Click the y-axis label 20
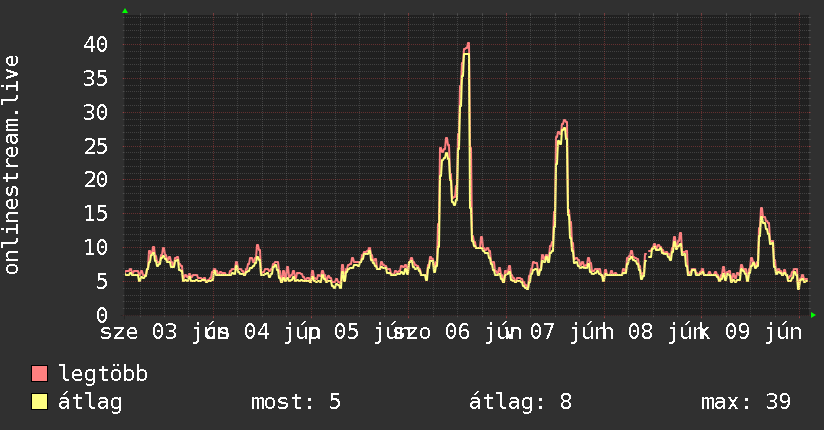 [x=96, y=180]
